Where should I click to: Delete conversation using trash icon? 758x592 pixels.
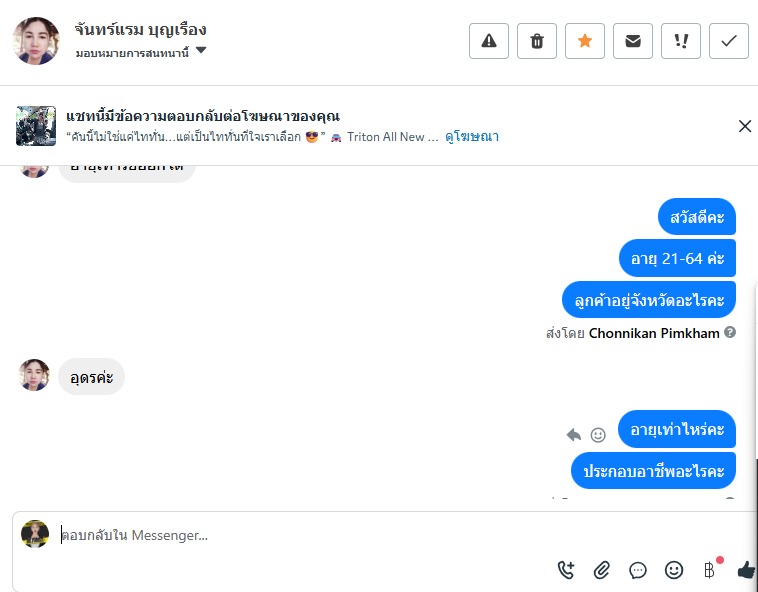click(537, 41)
